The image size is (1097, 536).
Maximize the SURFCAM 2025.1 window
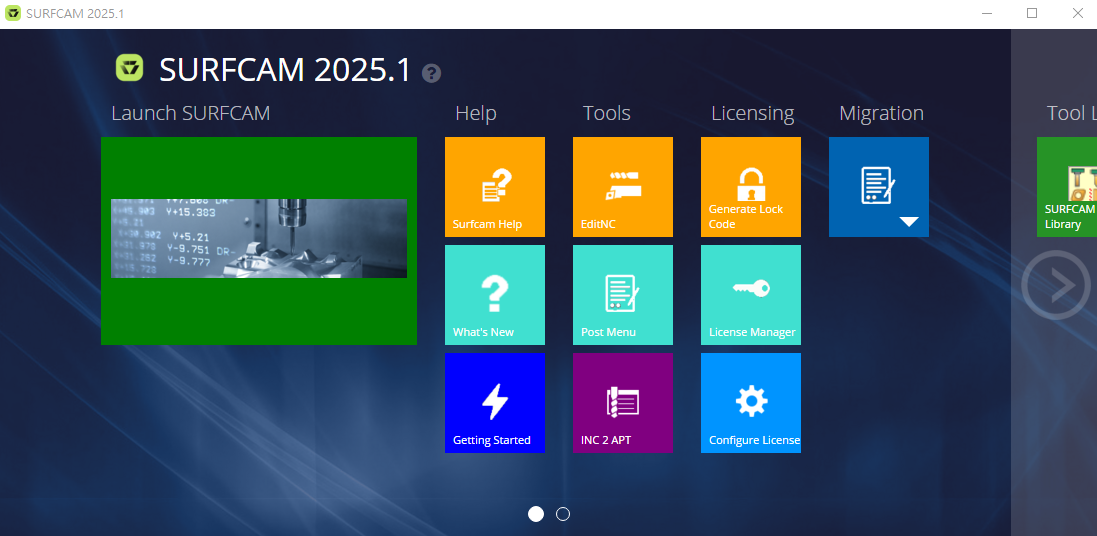click(x=1032, y=14)
